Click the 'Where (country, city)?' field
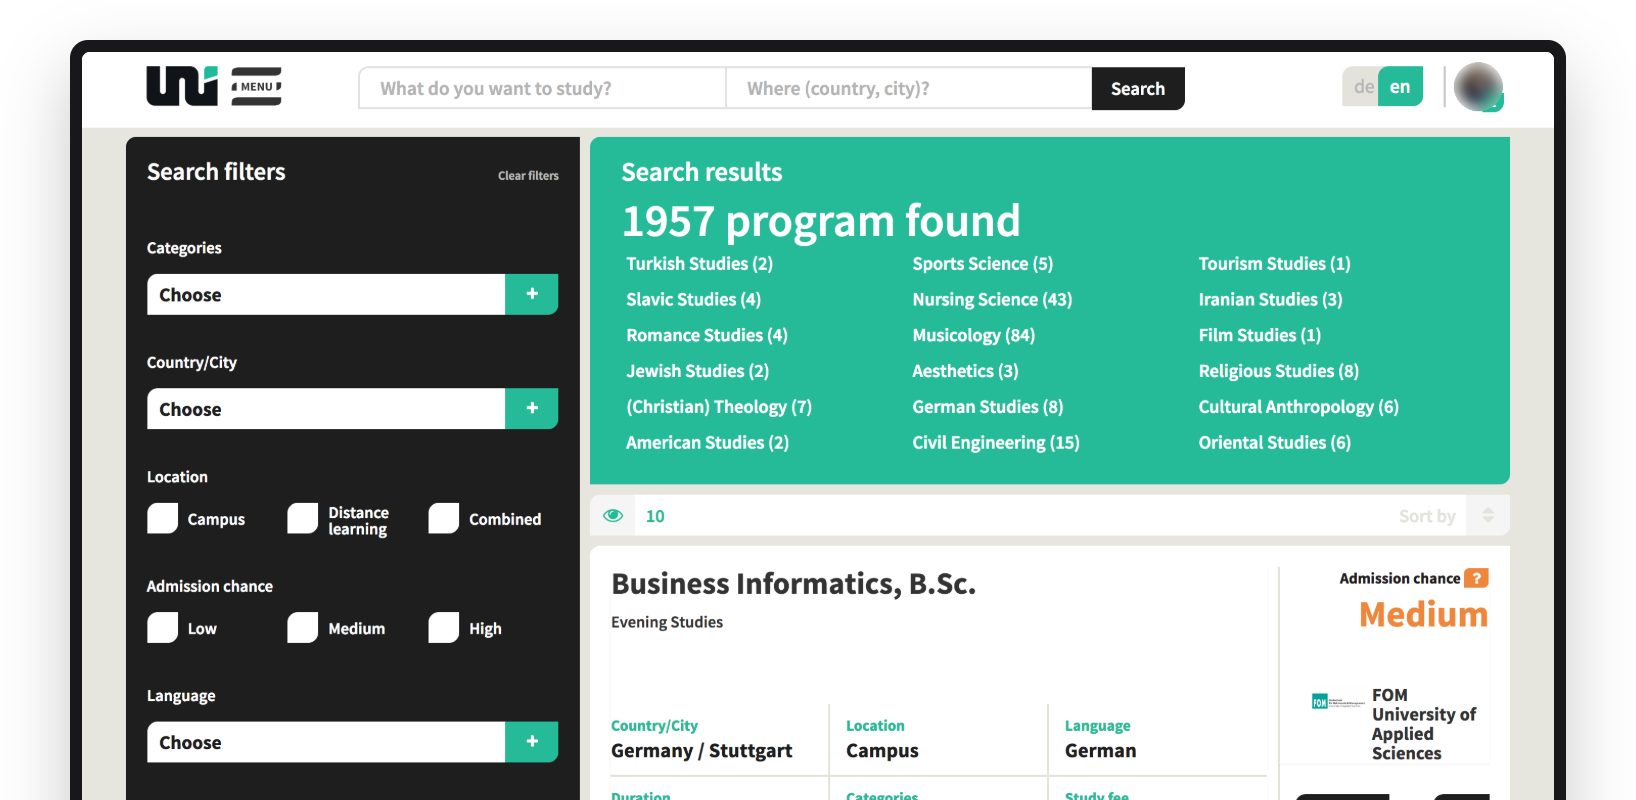 [909, 88]
